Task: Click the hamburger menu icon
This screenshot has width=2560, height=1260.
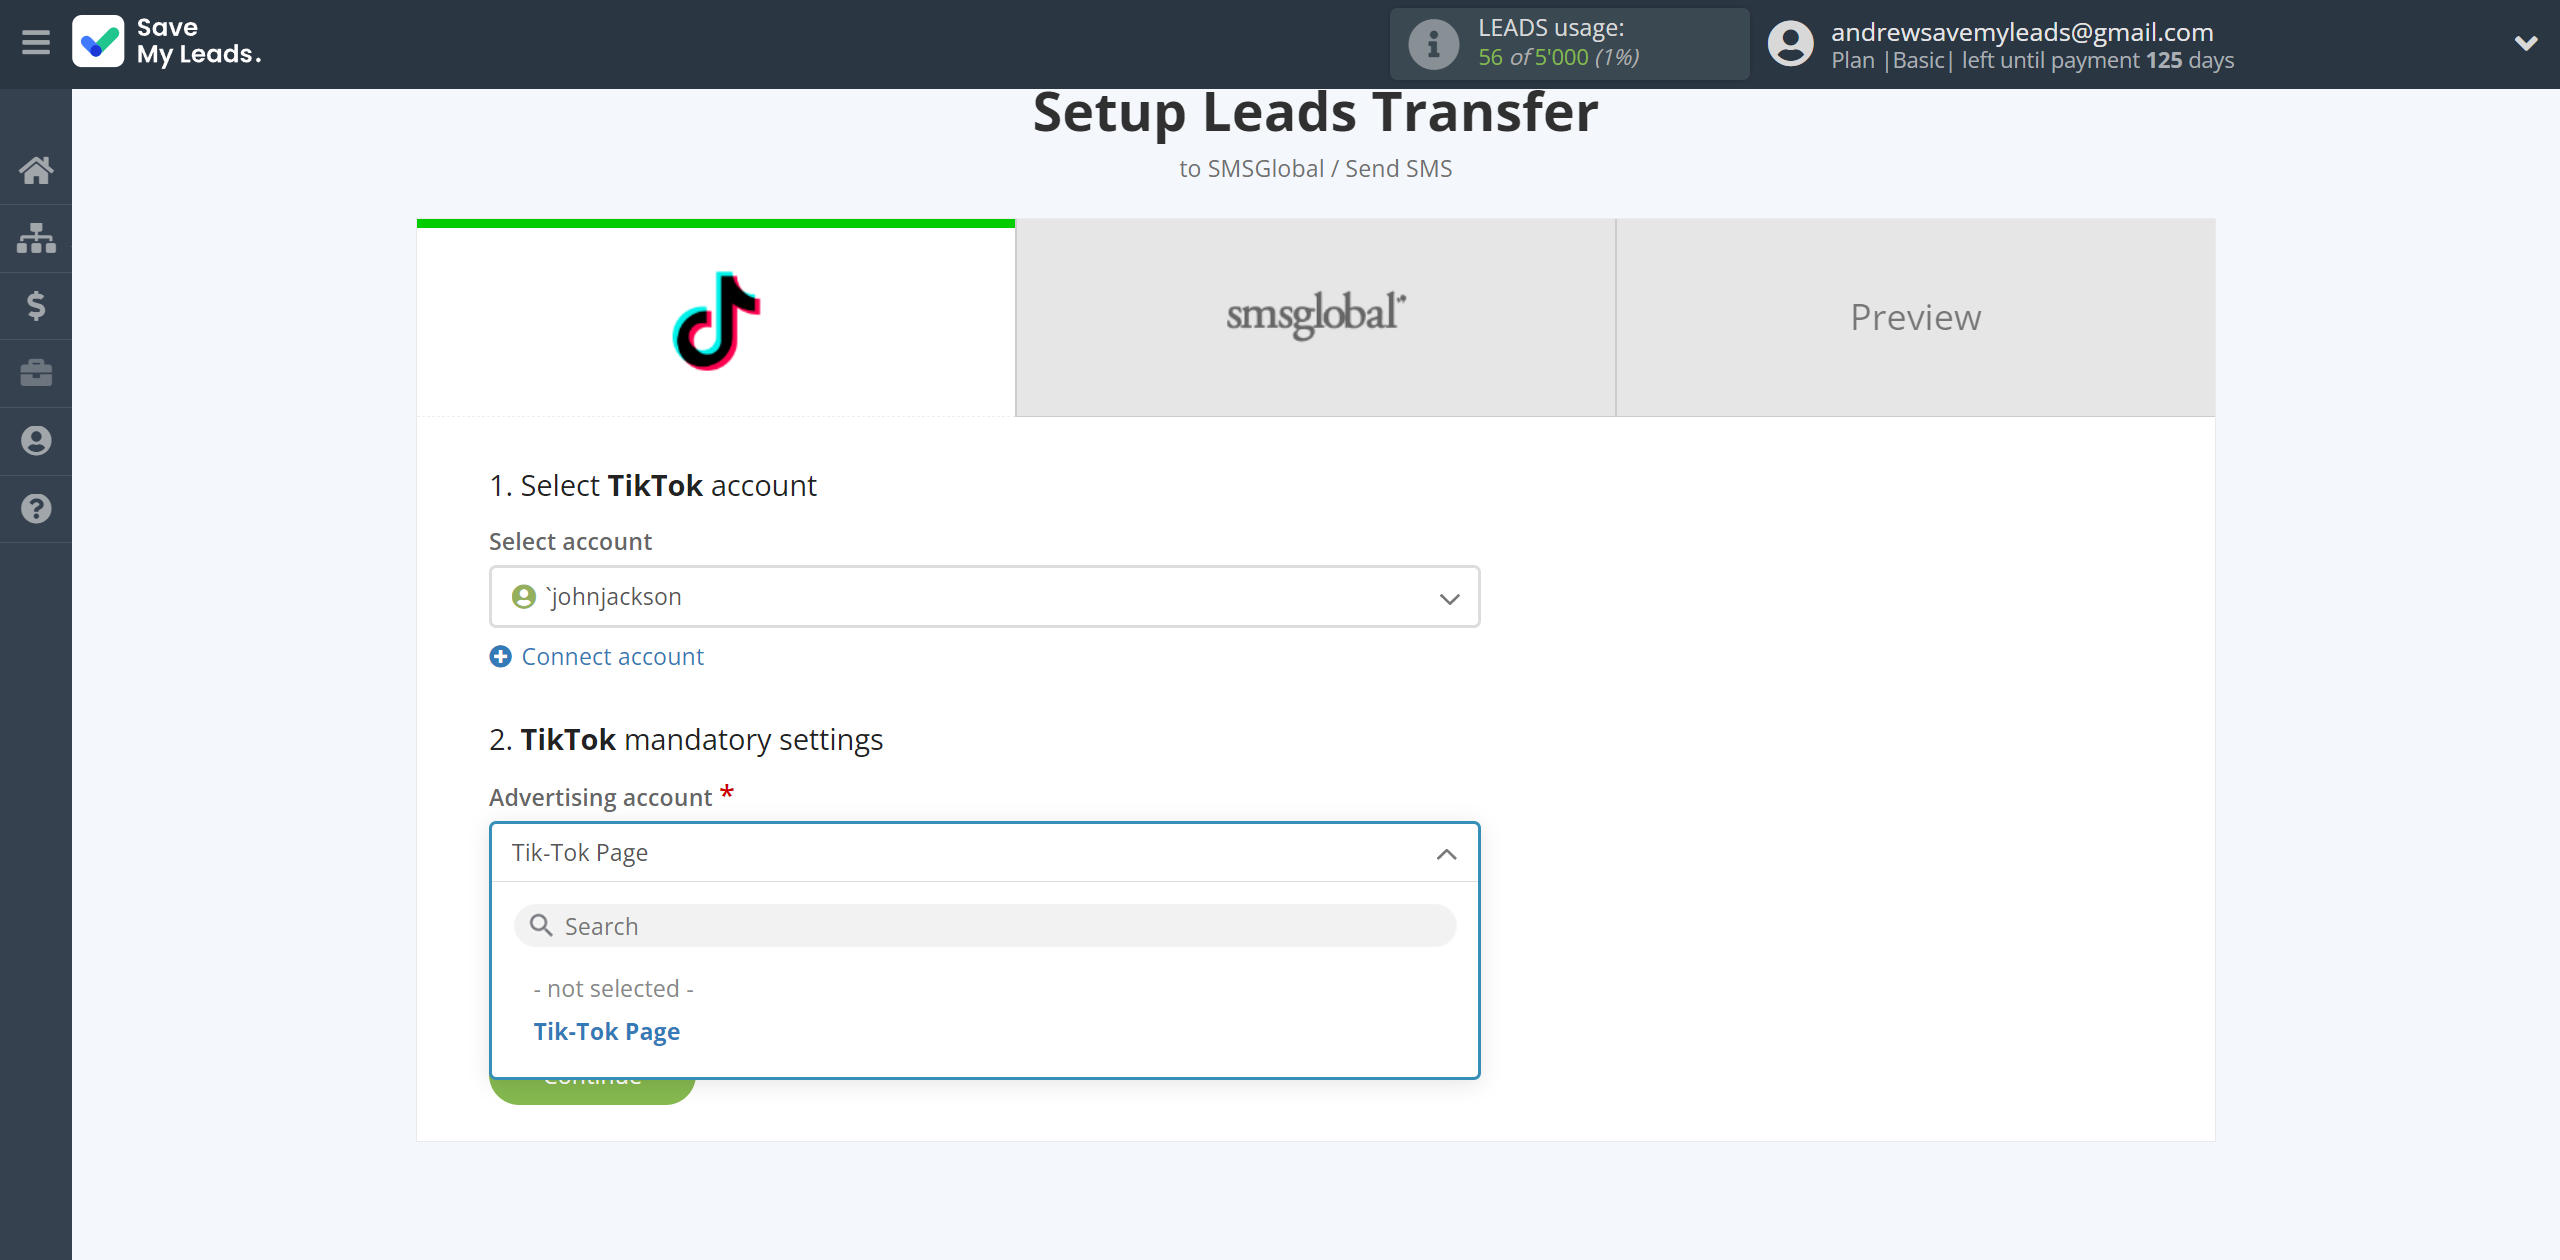Action: (x=36, y=42)
